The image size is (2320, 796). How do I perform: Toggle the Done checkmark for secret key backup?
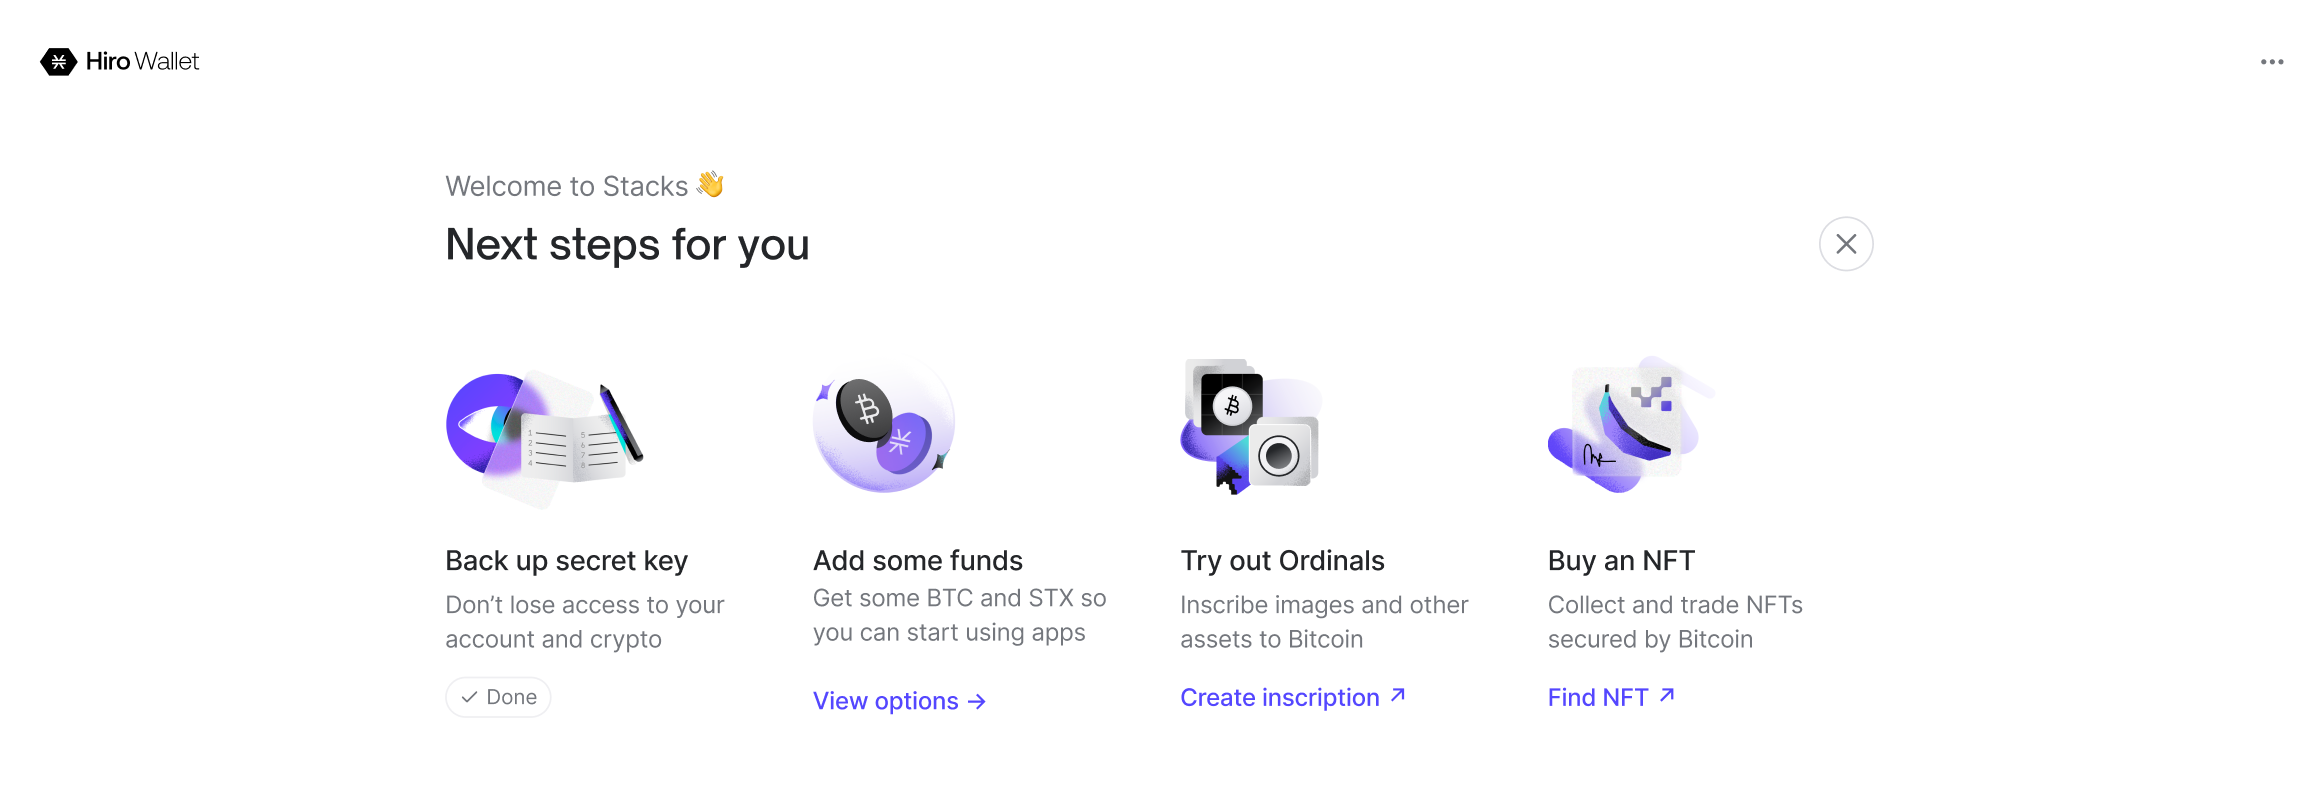coord(497,697)
